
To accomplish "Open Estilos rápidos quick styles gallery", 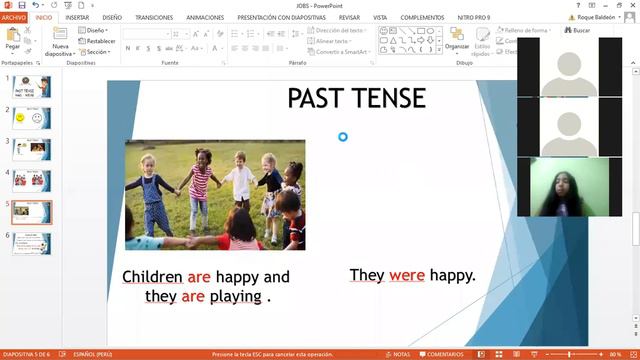I will pyautogui.click(x=482, y=42).
